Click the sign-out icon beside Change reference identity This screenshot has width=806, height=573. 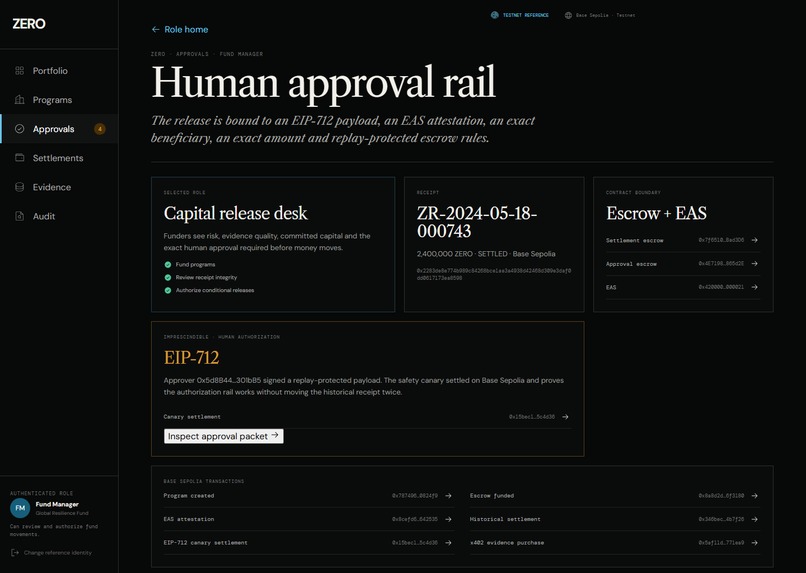click(15, 553)
